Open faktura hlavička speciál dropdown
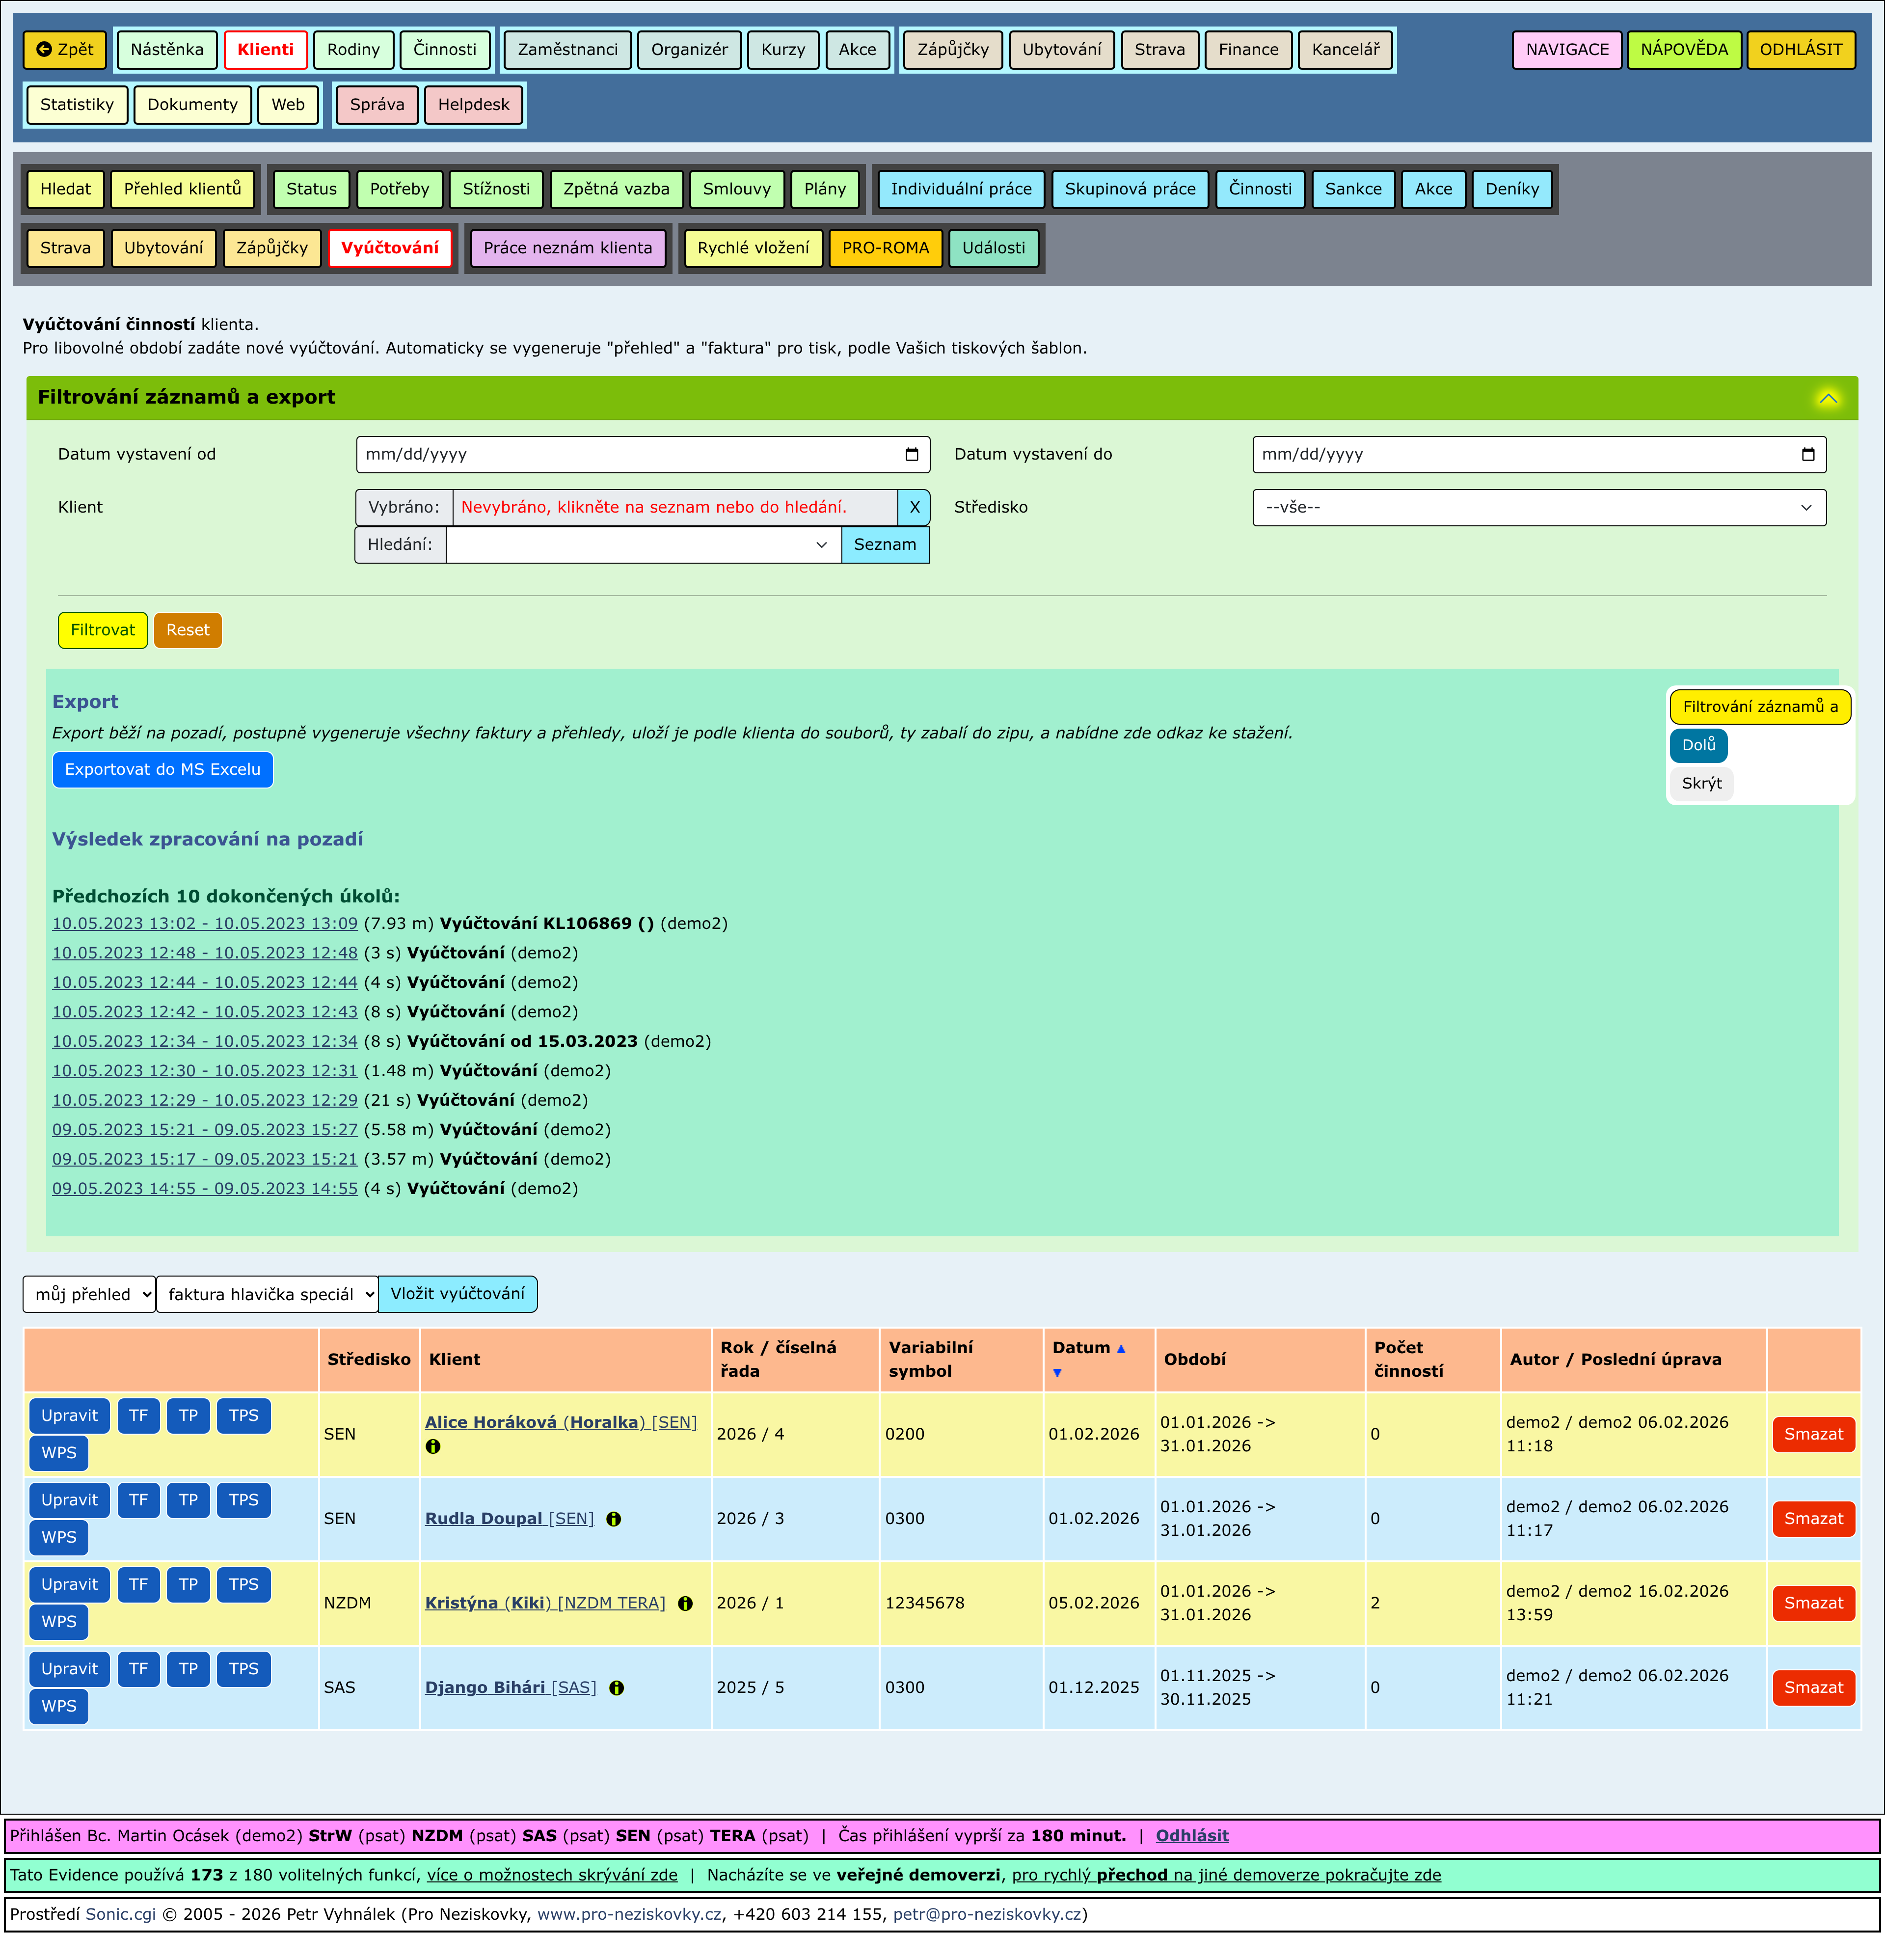The image size is (1885, 1960). click(267, 1294)
